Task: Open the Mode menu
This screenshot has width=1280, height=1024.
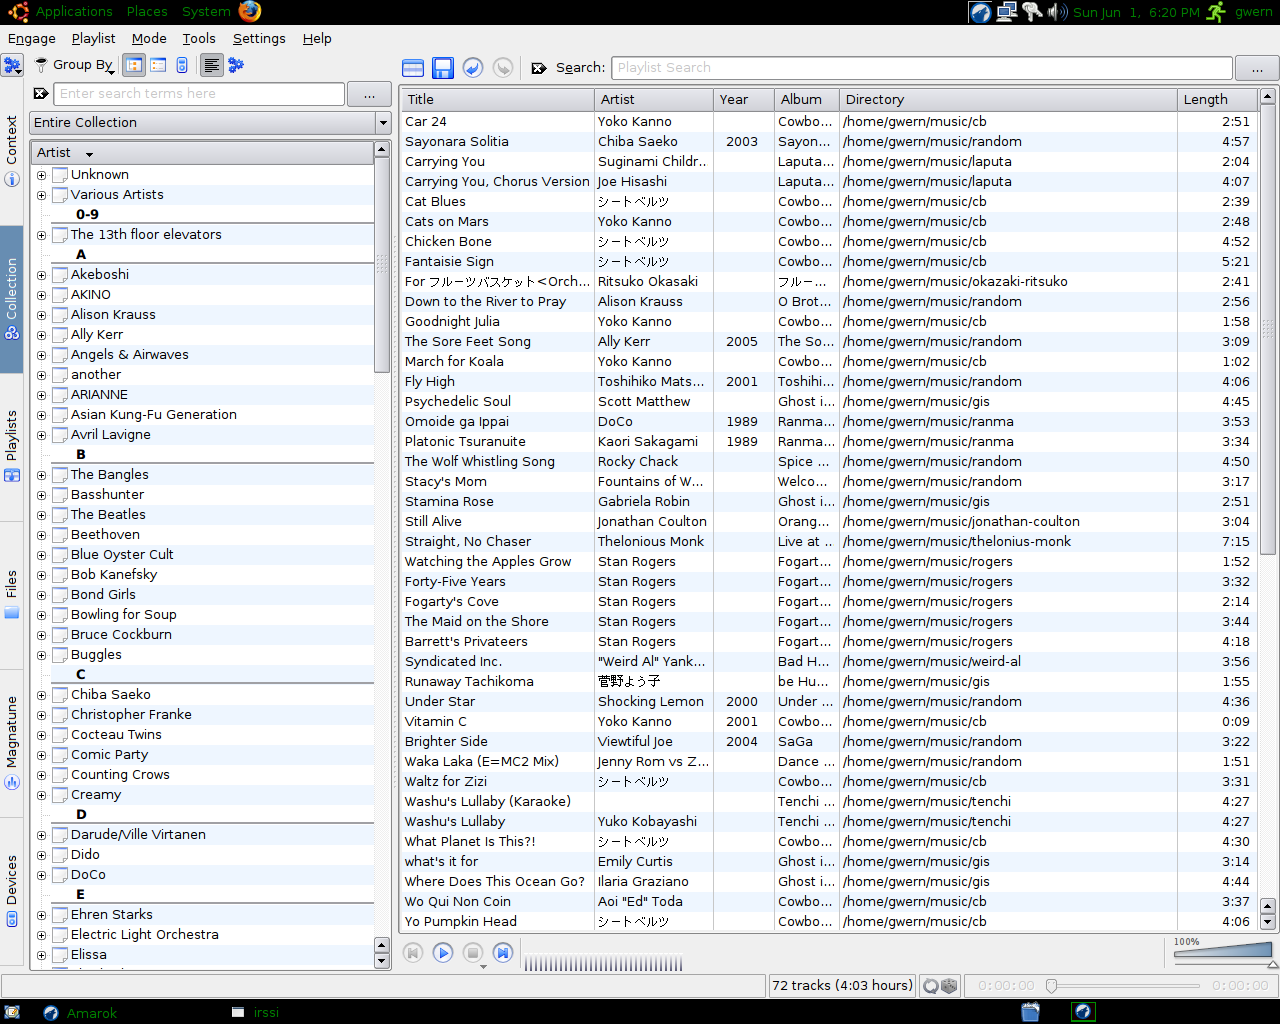Action: point(149,39)
